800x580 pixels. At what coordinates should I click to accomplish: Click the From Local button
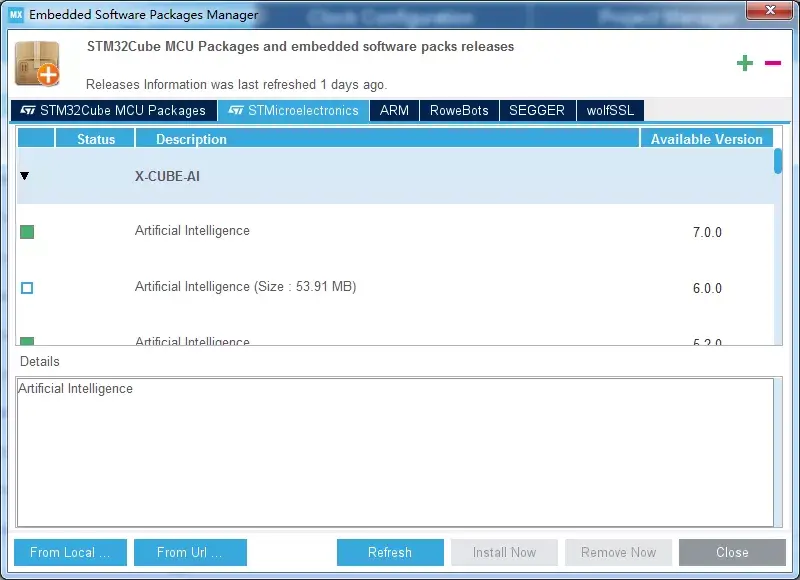coord(69,552)
